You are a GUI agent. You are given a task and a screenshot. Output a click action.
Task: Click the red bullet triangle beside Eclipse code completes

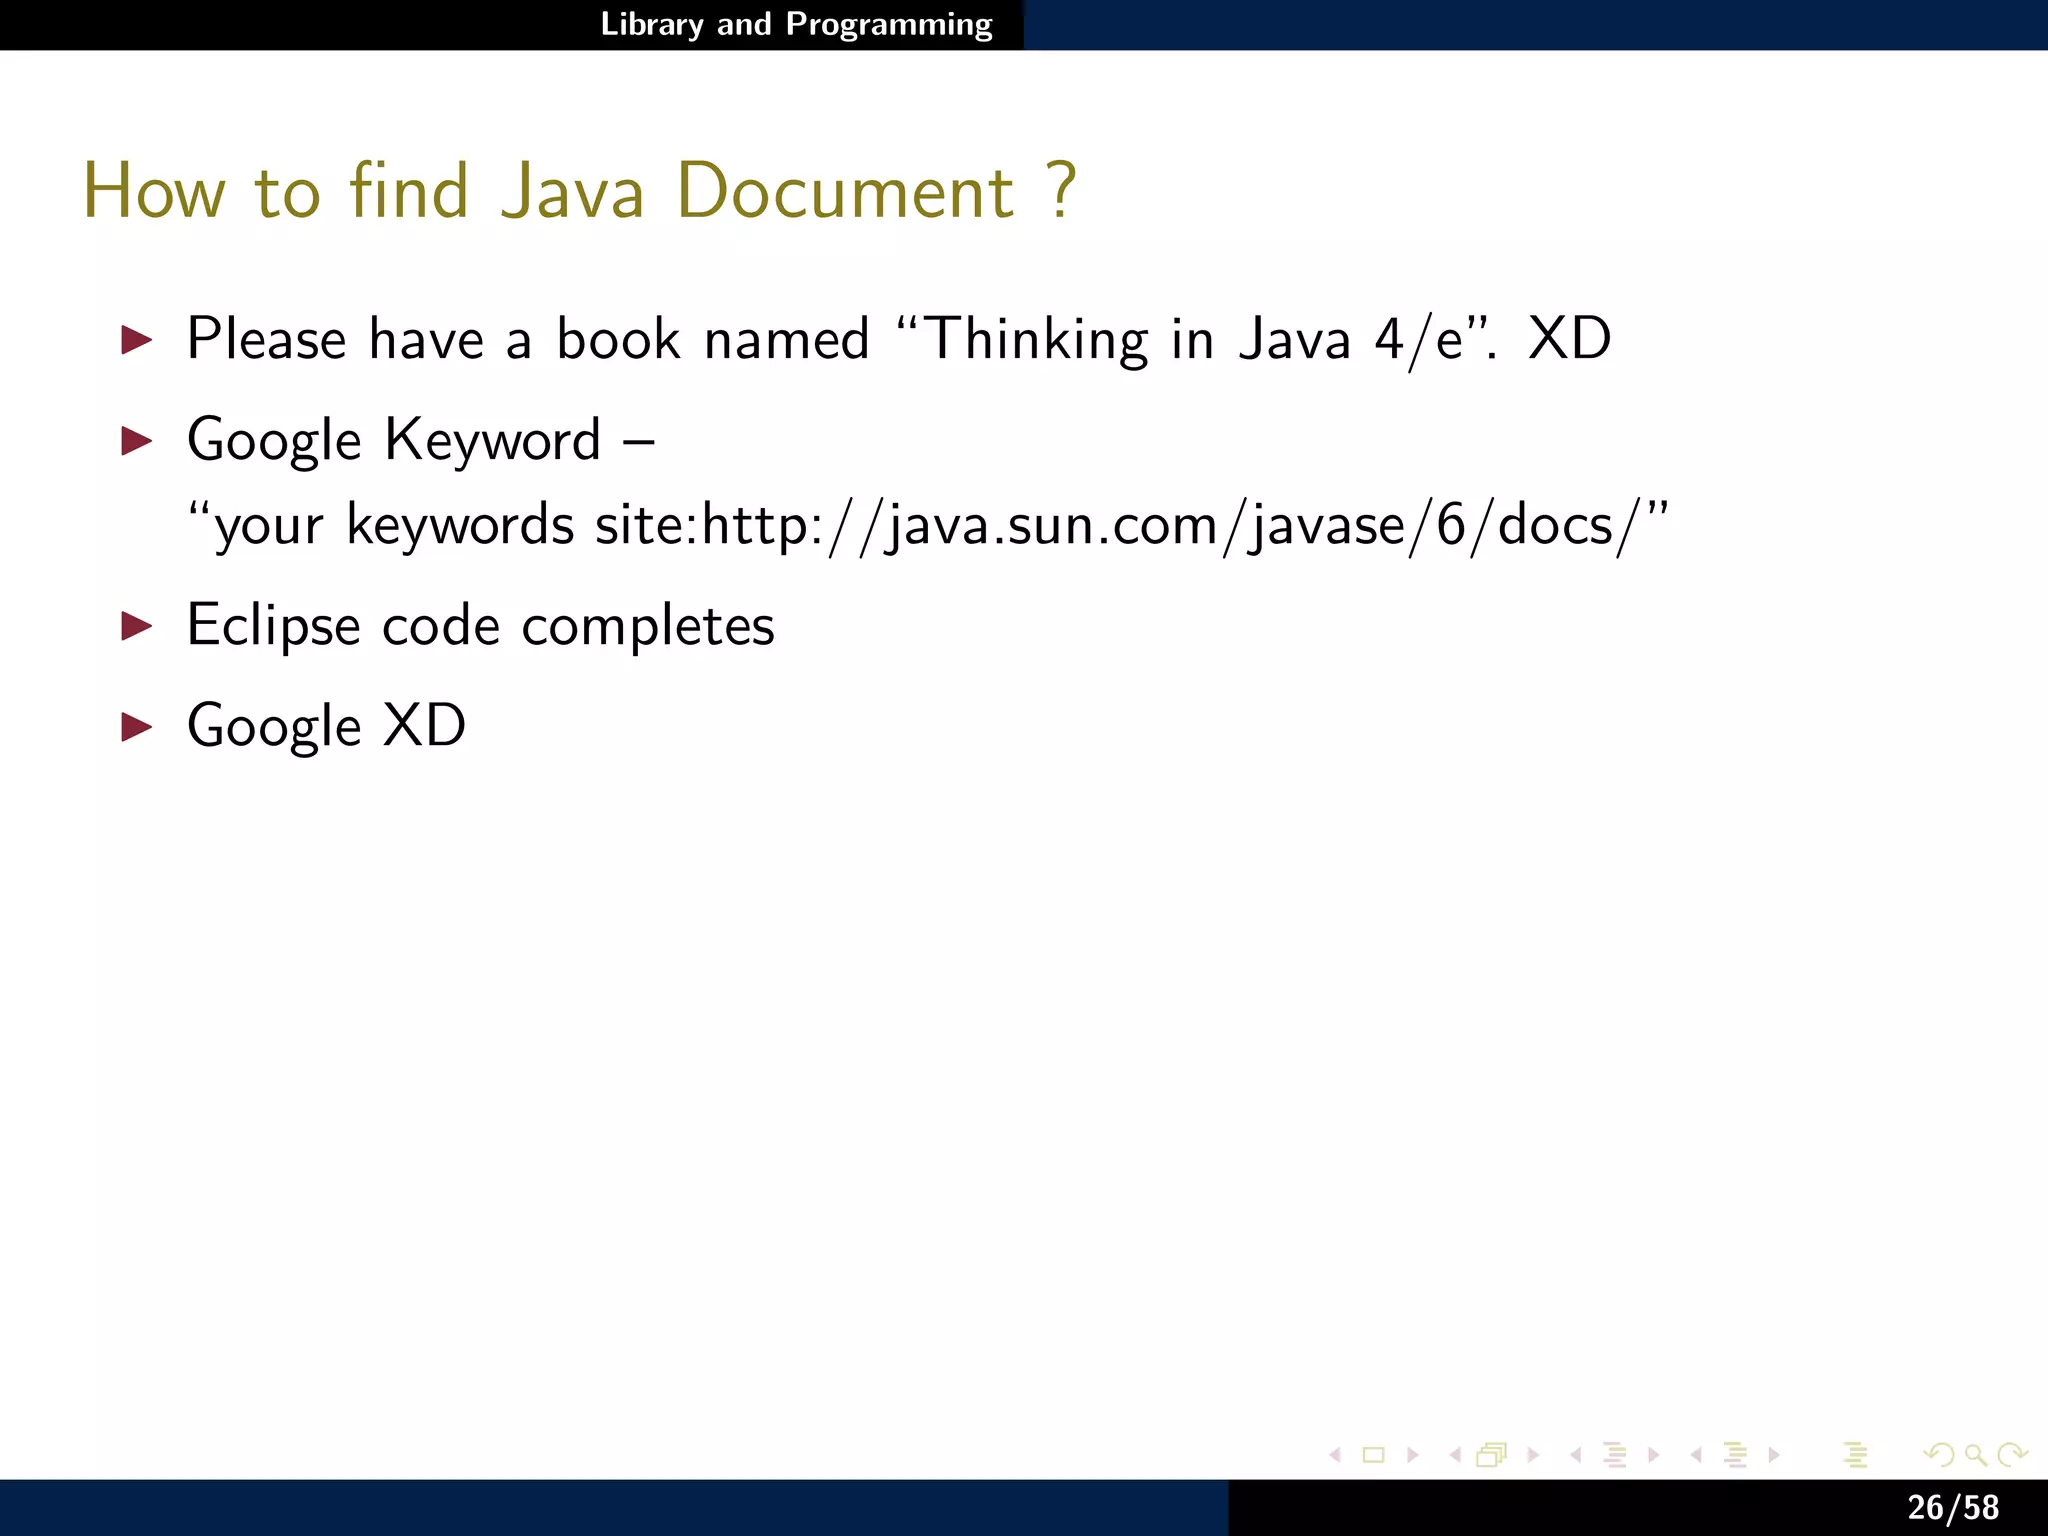(x=137, y=627)
